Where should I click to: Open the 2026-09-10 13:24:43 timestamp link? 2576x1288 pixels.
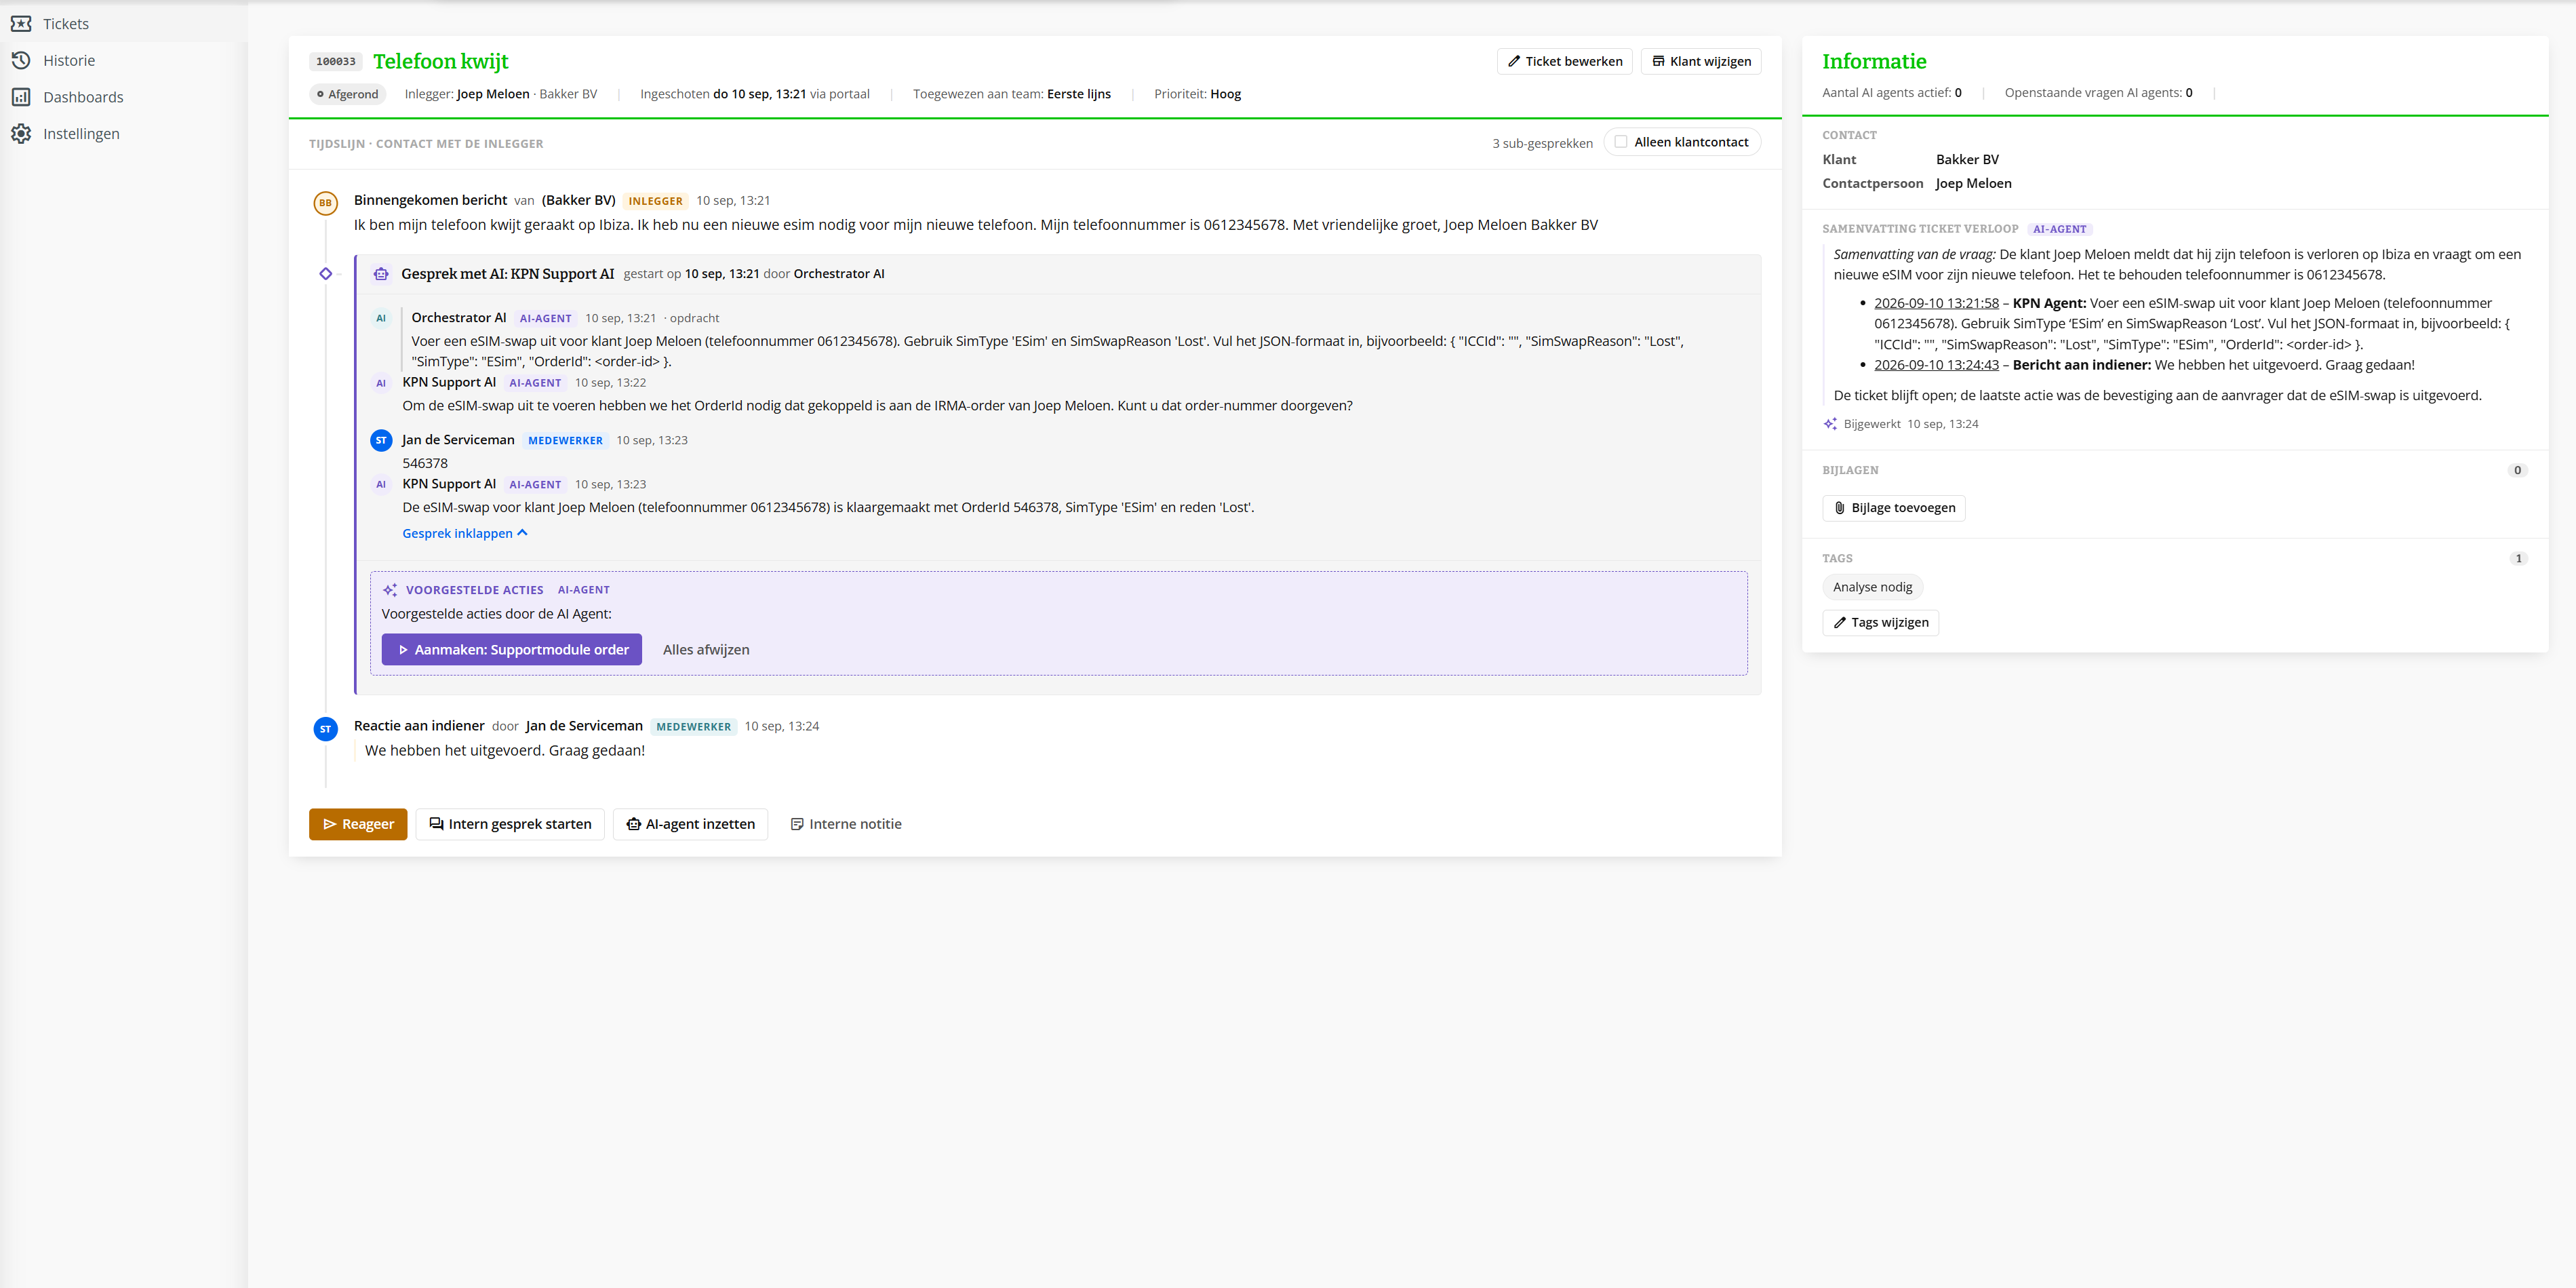click(1936, 365)
